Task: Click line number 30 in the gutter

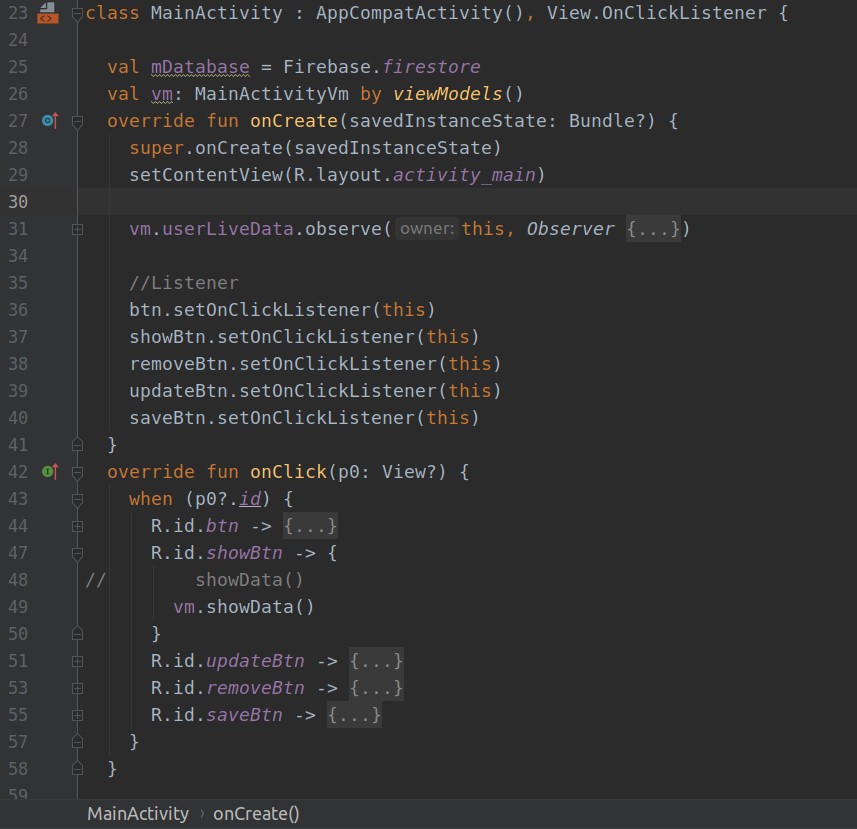Action: pos(18,201)
